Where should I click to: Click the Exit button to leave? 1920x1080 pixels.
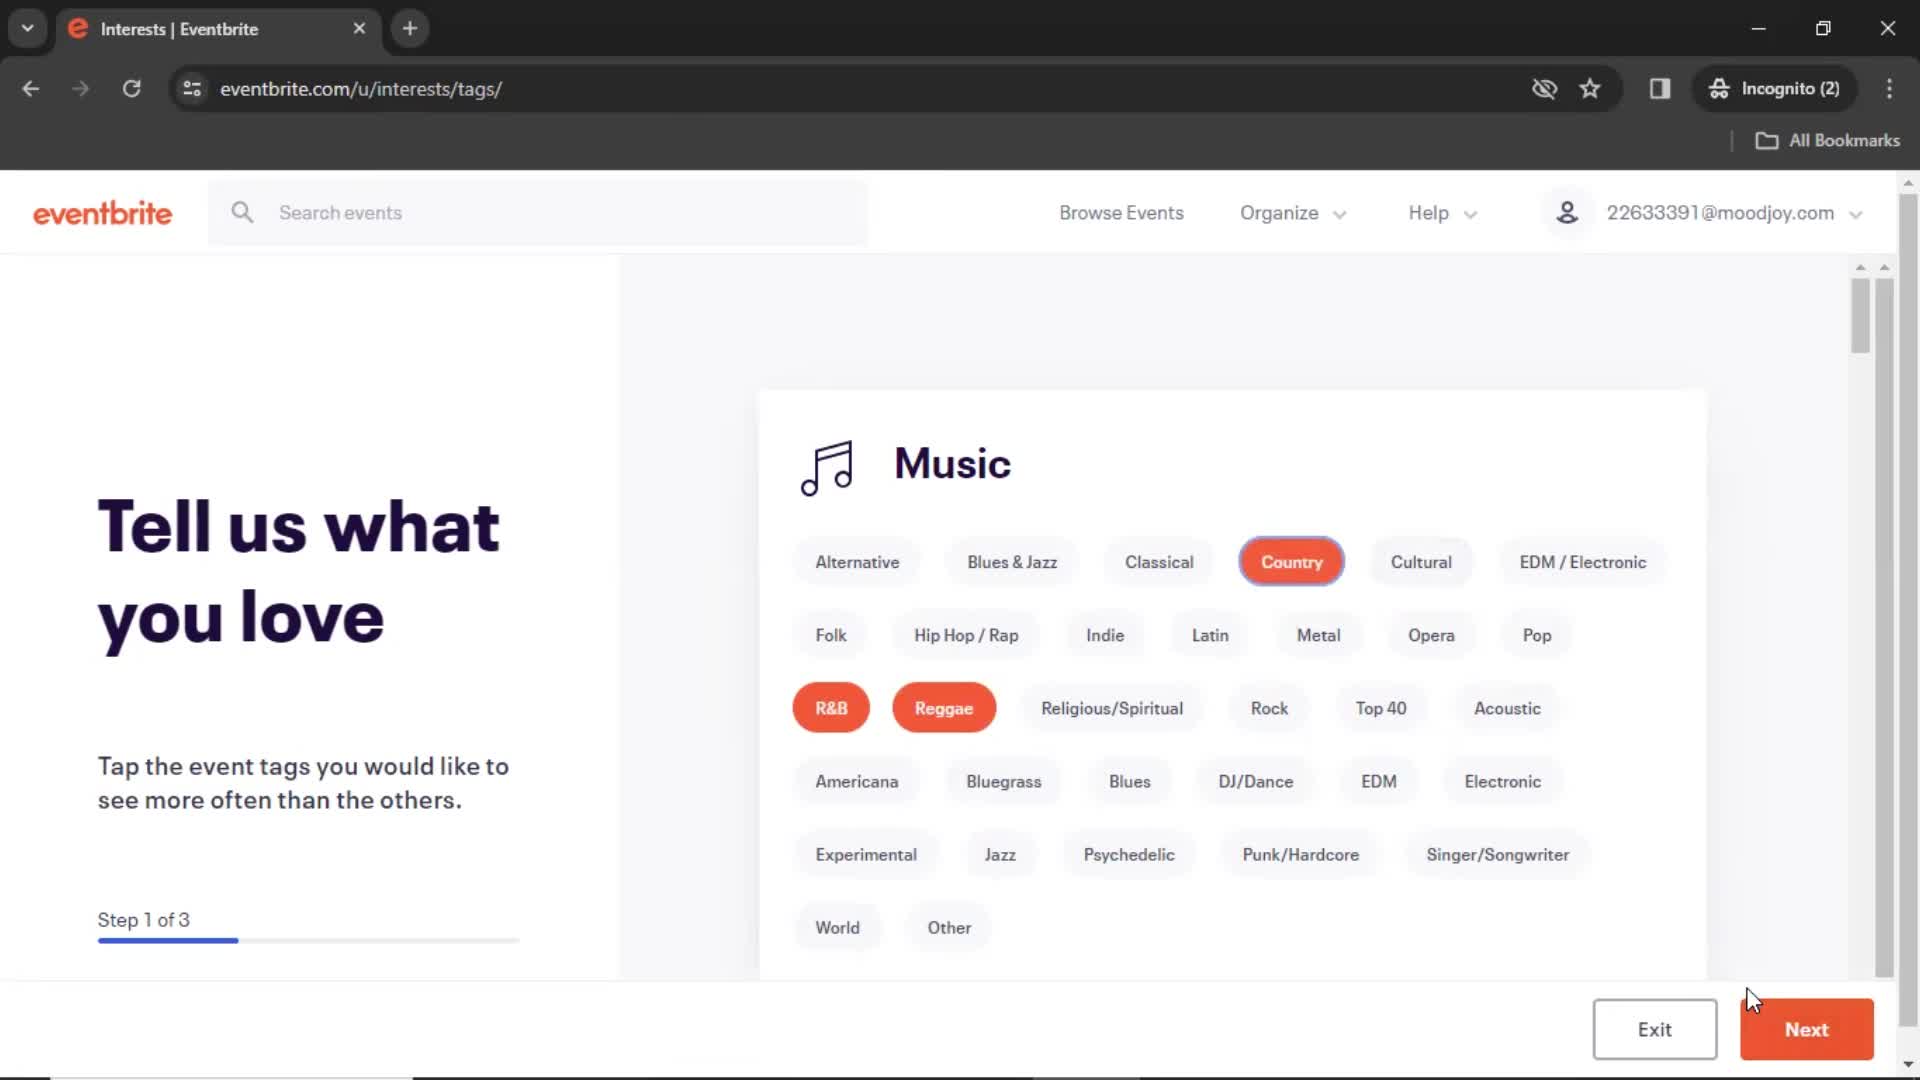tap(1654, 1030)
